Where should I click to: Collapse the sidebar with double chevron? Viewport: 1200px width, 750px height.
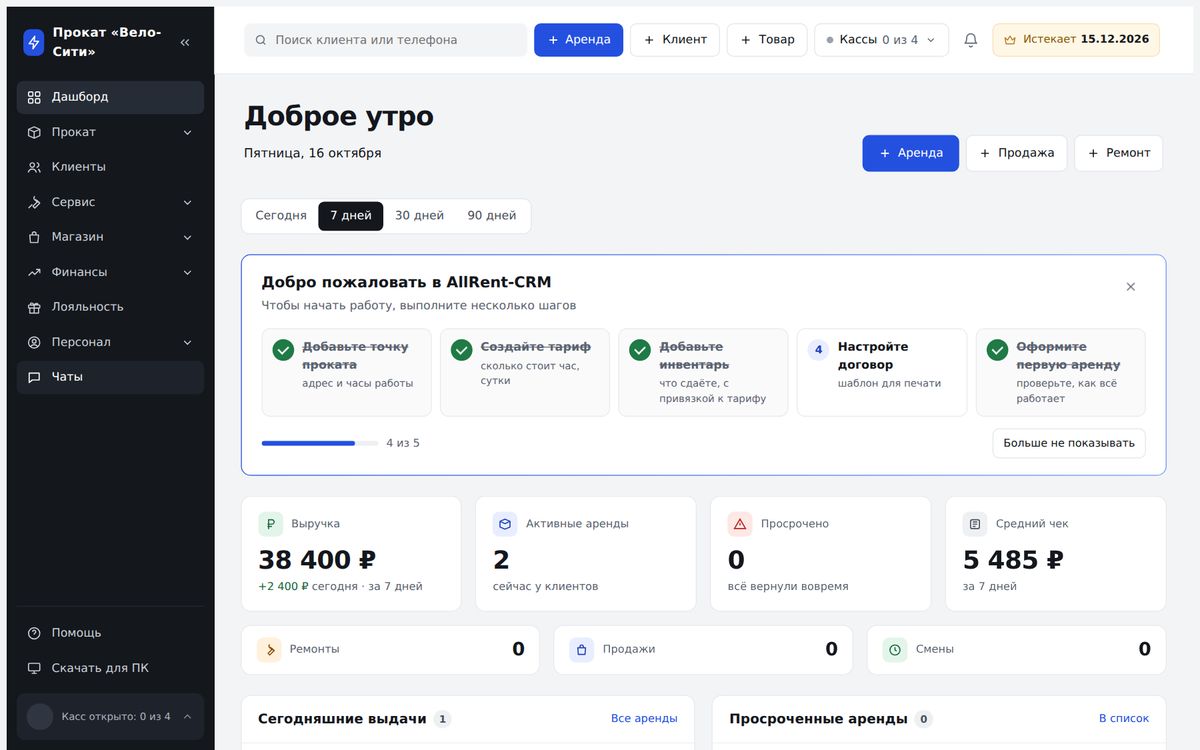click(185, 42)
